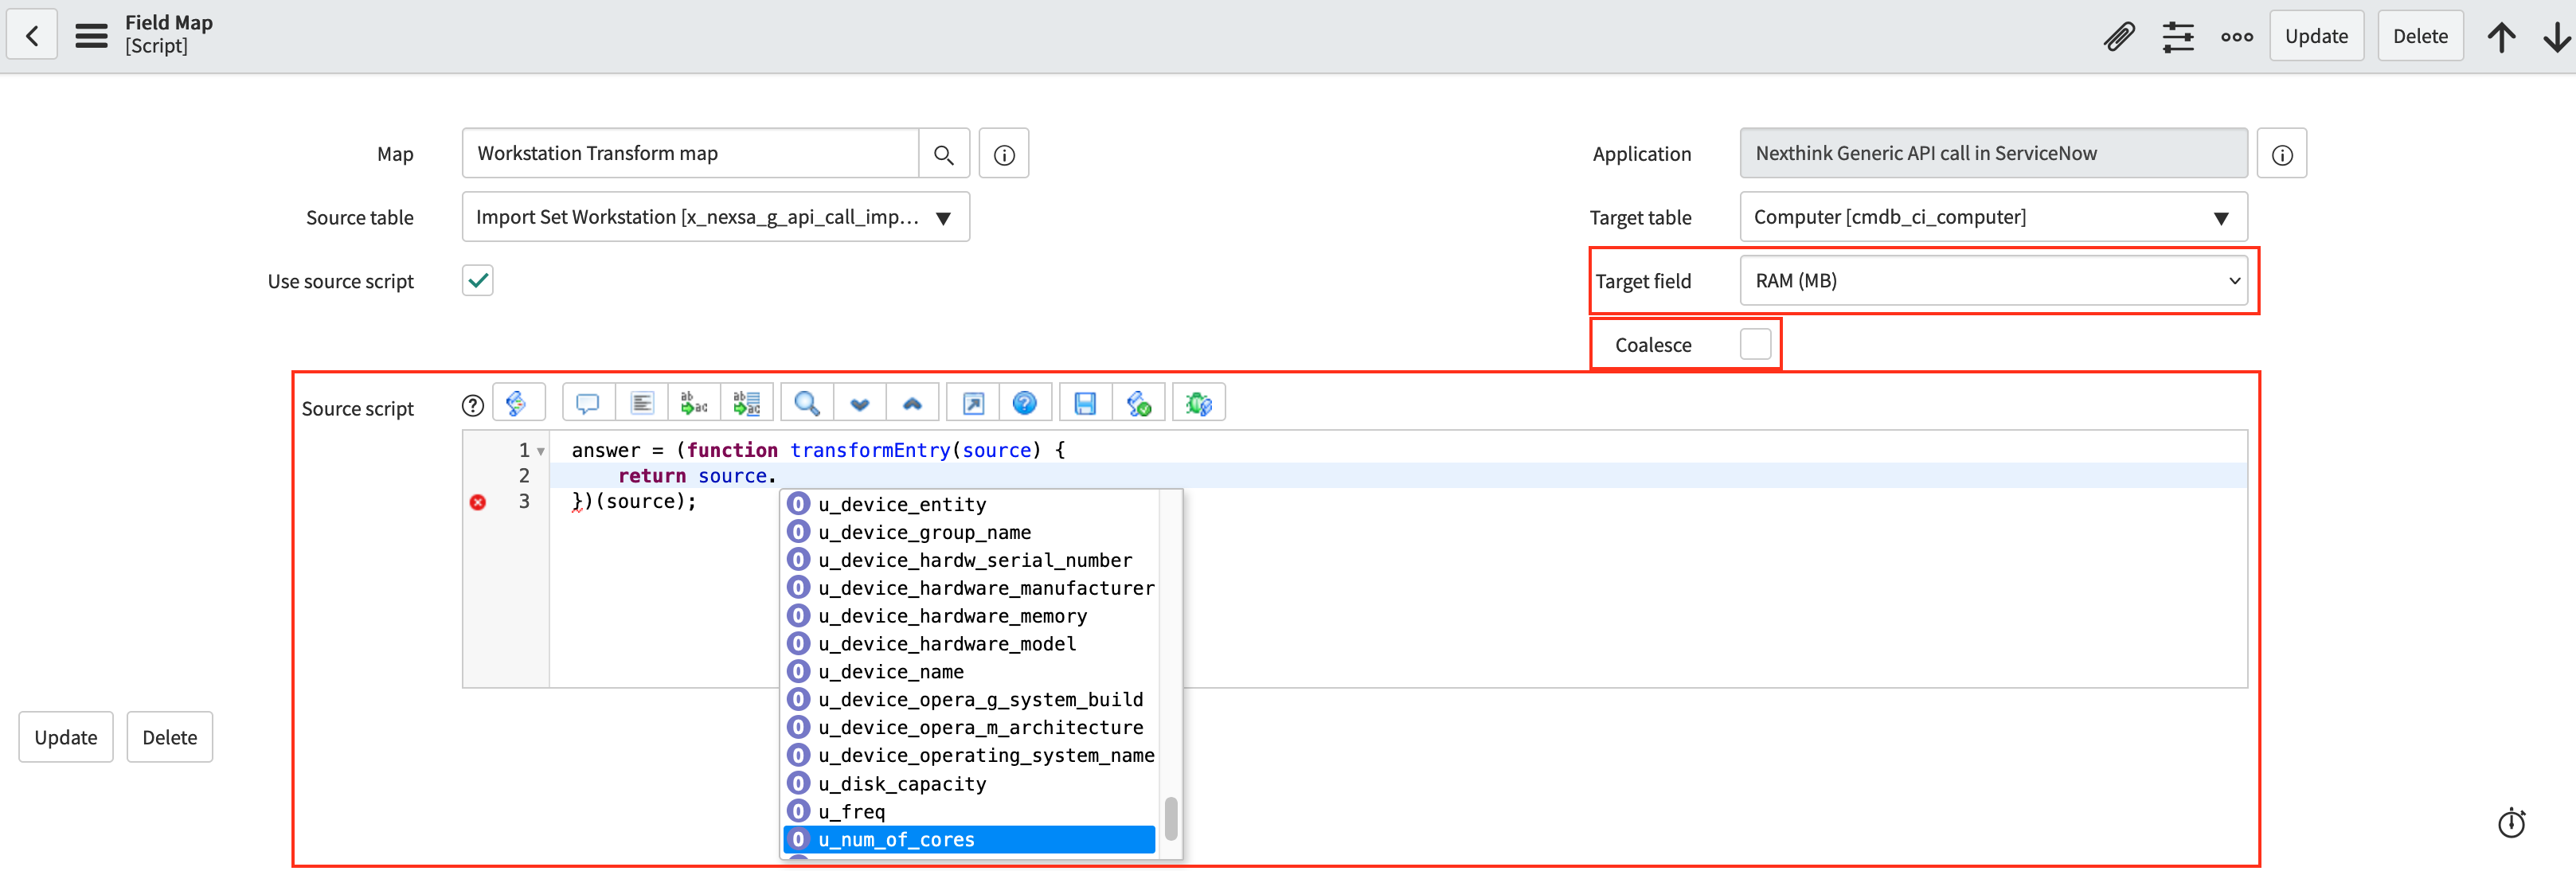Check script syntax with green check icon
Viewport: 2576px width, 871px height.
(1139, 403)
